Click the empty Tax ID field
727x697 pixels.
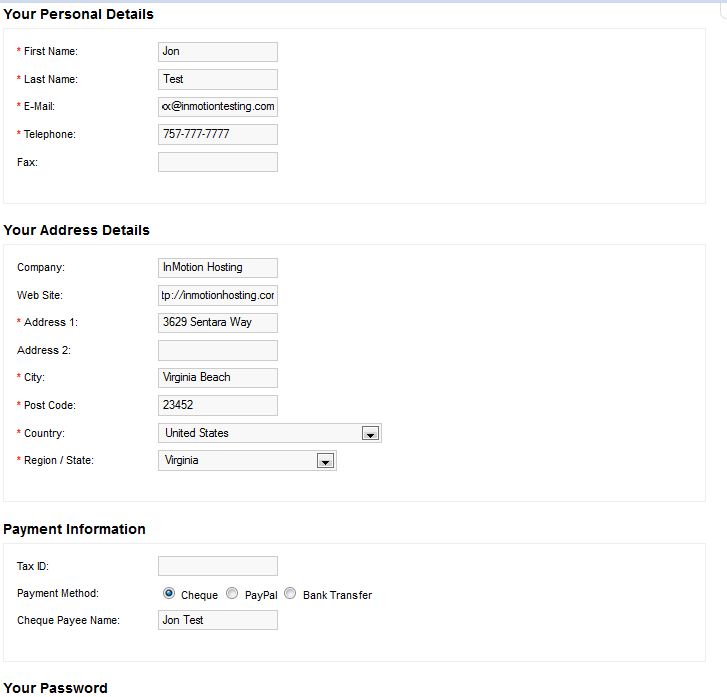click(x=218, y=567)
